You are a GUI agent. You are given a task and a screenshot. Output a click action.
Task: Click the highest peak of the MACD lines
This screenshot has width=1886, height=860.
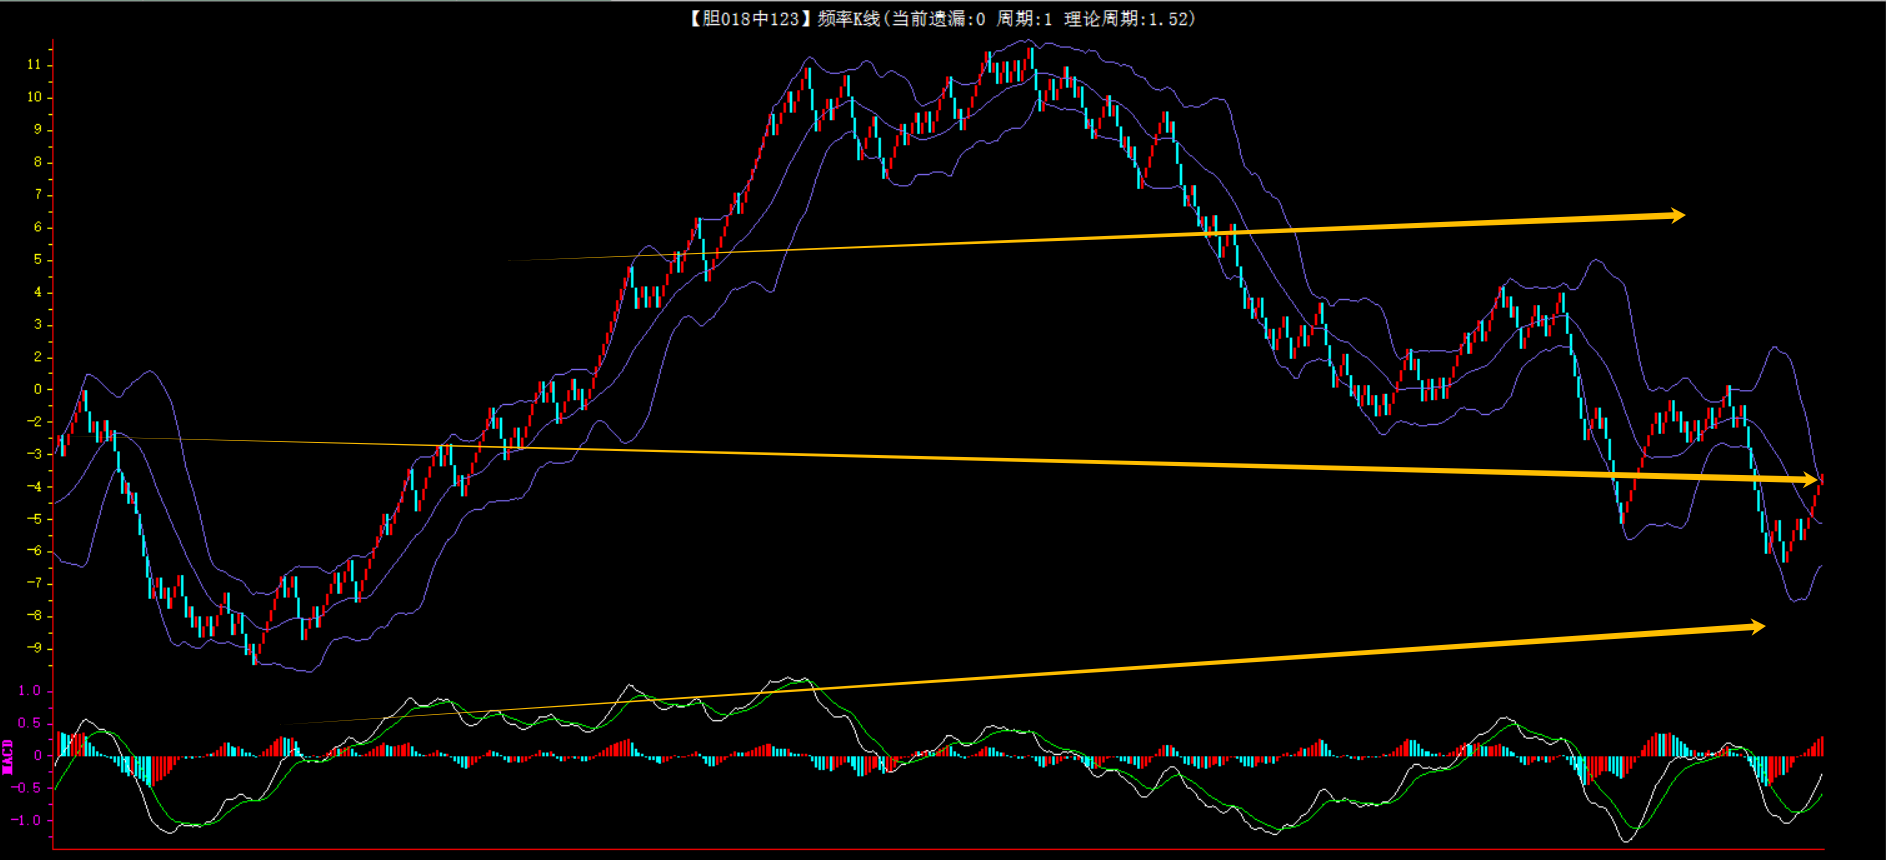click(793, 680)
